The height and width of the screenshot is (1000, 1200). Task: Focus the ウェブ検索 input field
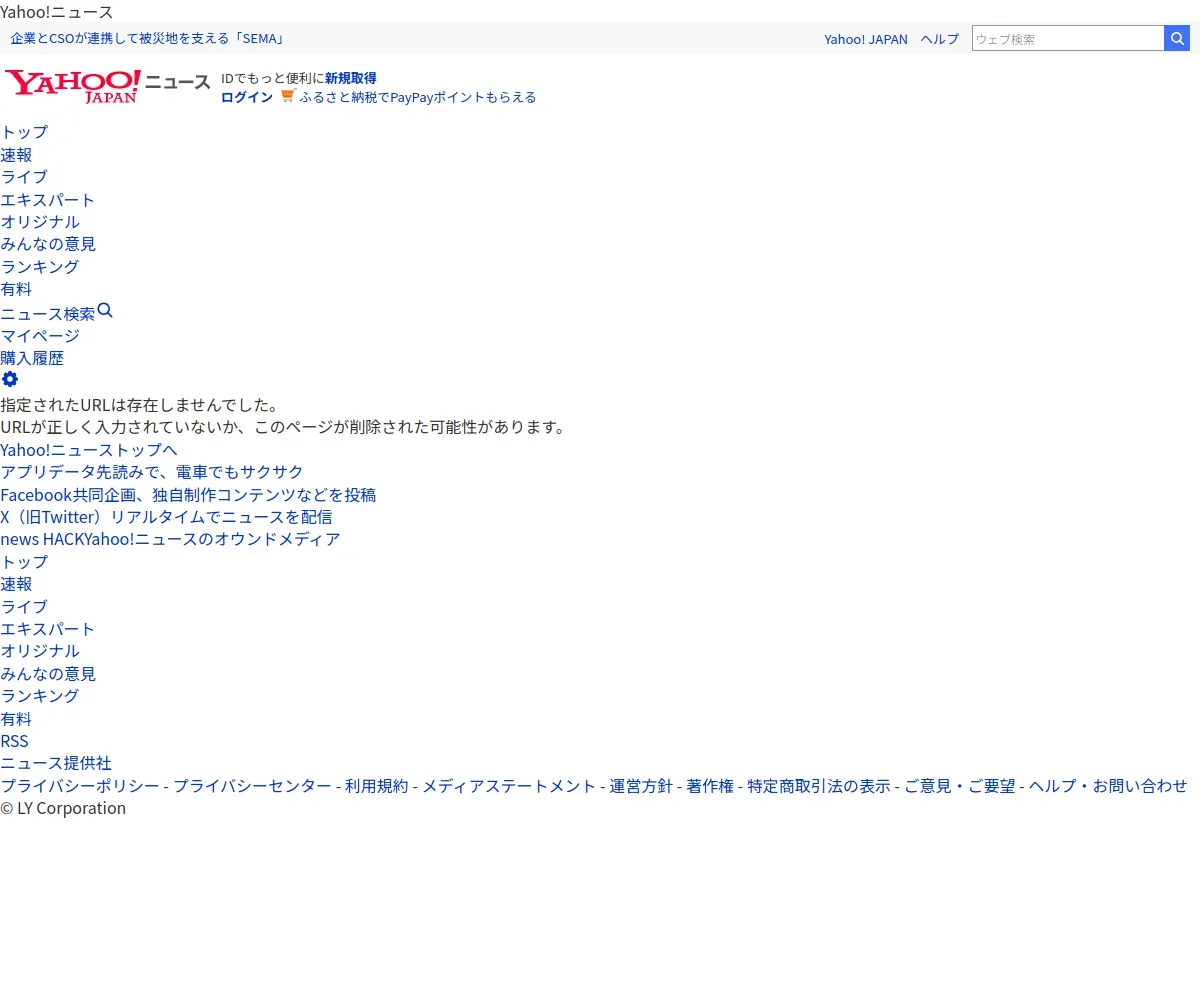(1068, 38)
